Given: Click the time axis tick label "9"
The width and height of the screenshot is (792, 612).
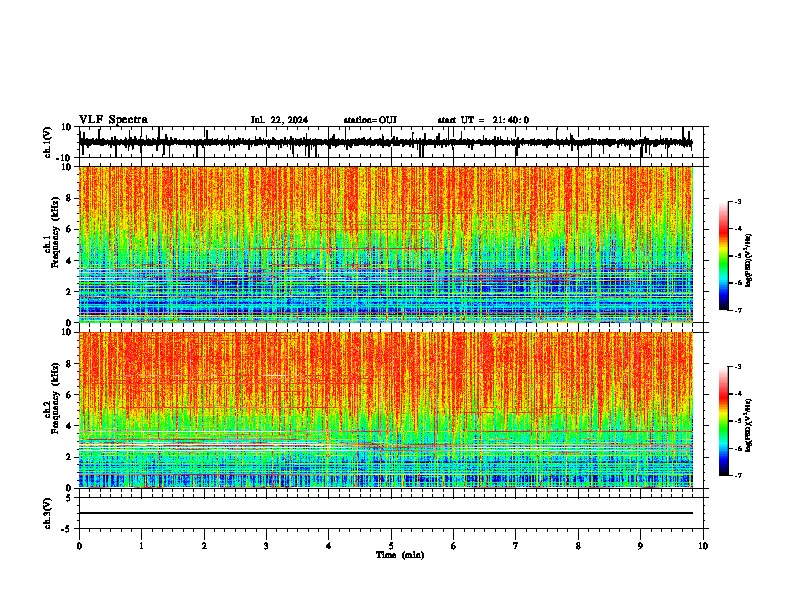Looking at the screenshot, I should [x=640, y=546].
